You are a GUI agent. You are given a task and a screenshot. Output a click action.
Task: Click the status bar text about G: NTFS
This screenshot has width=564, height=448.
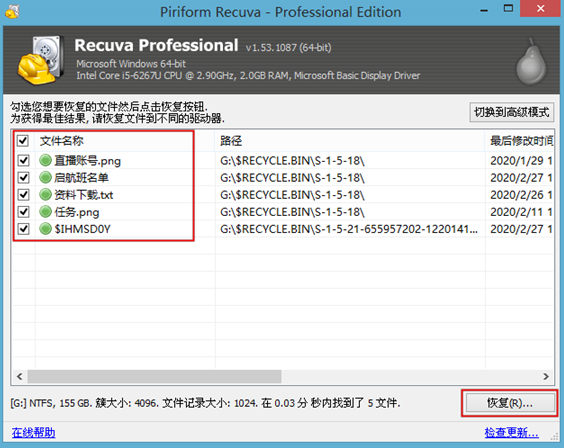pos(205,403)
